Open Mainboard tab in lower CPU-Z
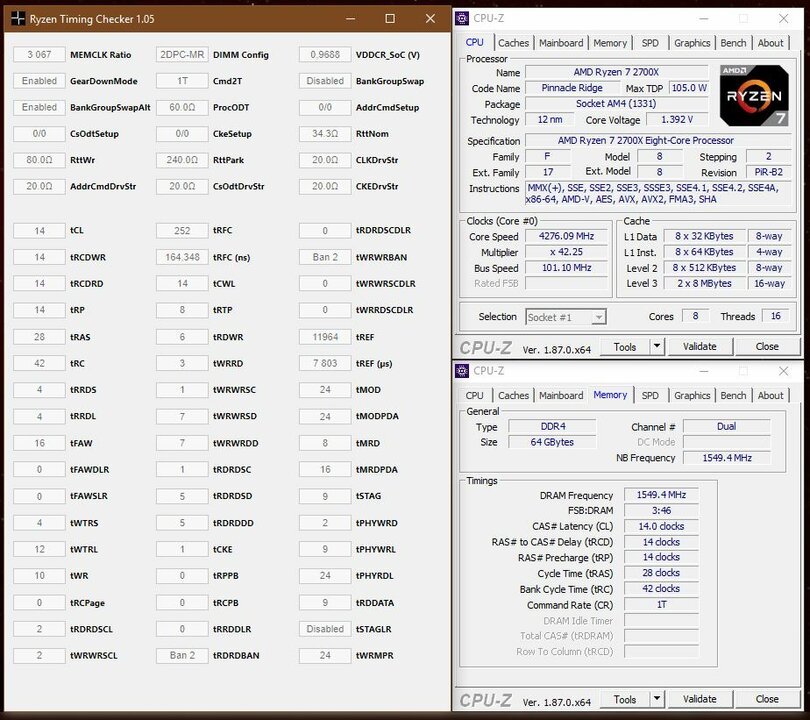 pyautogui.click(x=561, y=396)
